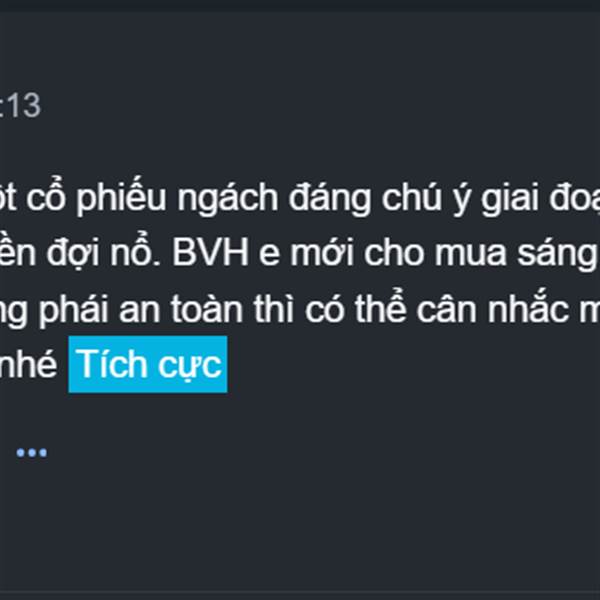
Task: Click the BVH stock ticker in the post
Action: [x=210, y=253]
